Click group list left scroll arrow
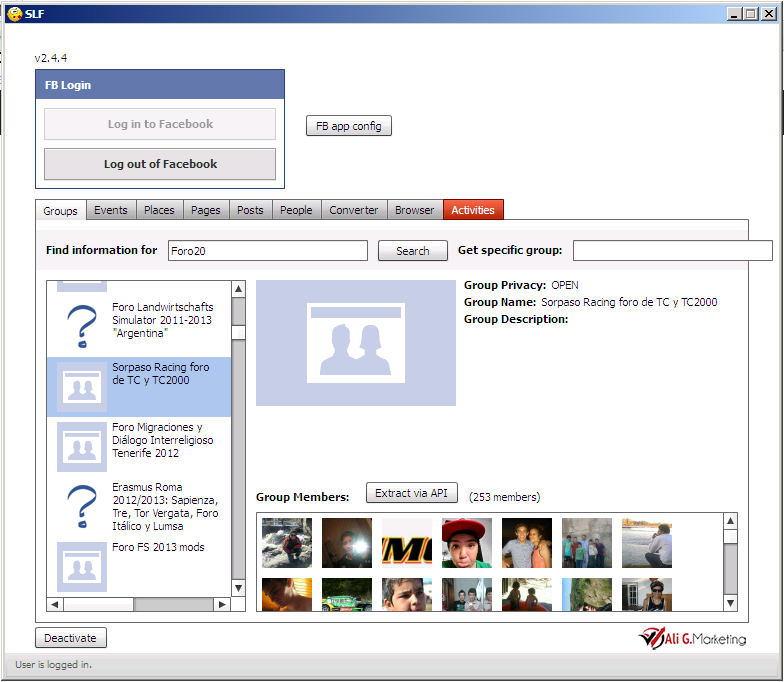Viewport: 784px width, 682px height. [55, 604]
